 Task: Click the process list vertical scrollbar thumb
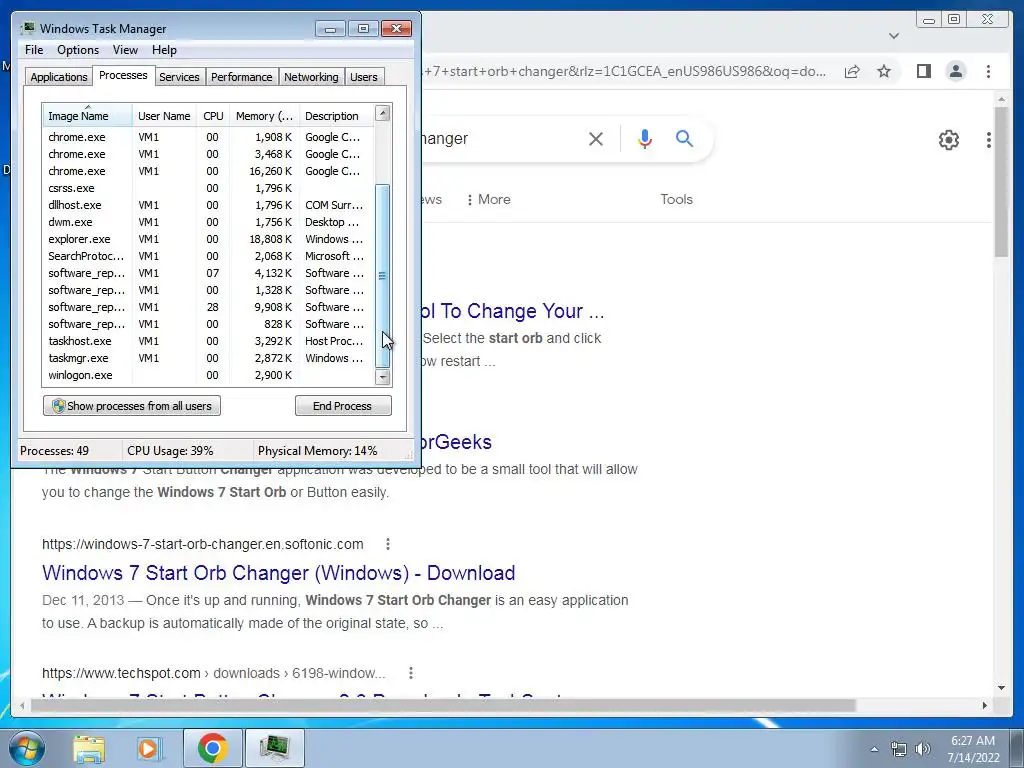[x=383, y=275]
